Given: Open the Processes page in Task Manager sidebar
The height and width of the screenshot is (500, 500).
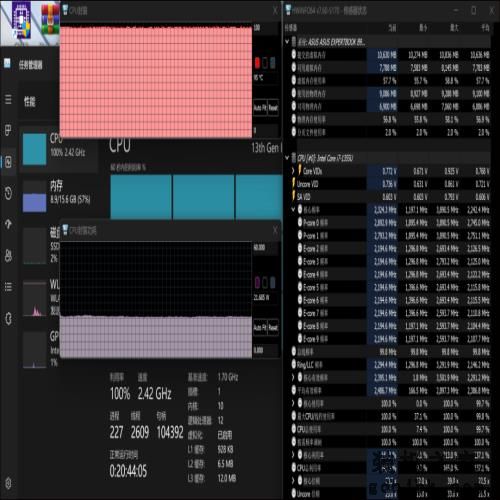Looking at the screenshot, I should (8, 130).
